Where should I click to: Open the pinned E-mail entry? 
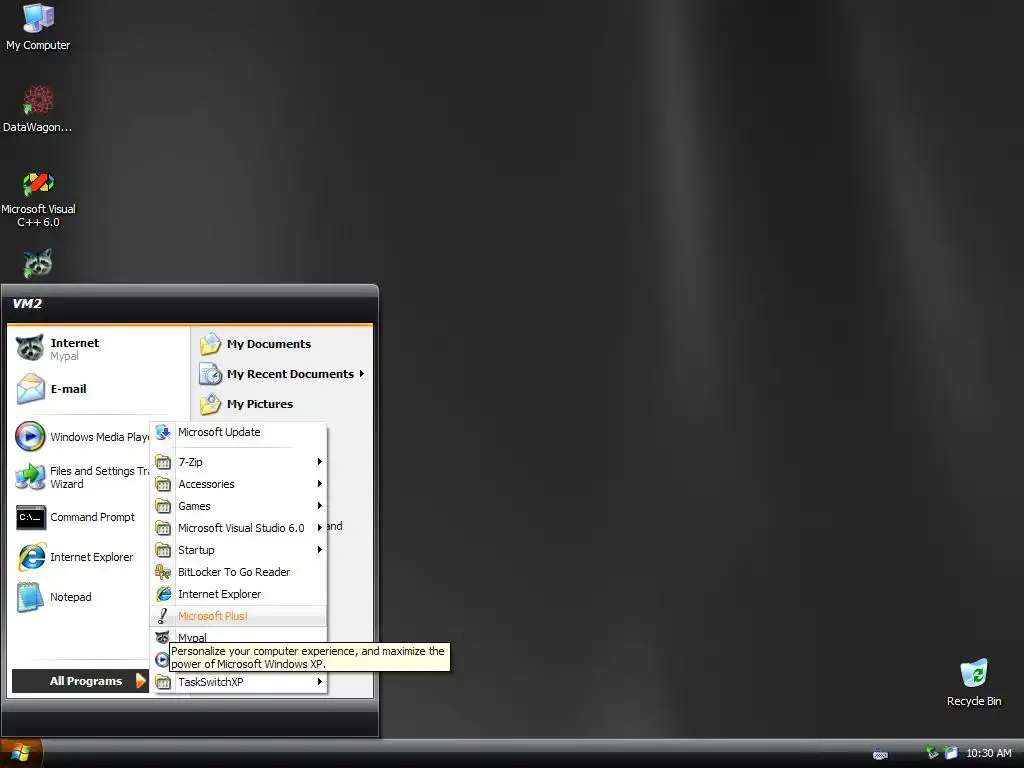[98, 389]
